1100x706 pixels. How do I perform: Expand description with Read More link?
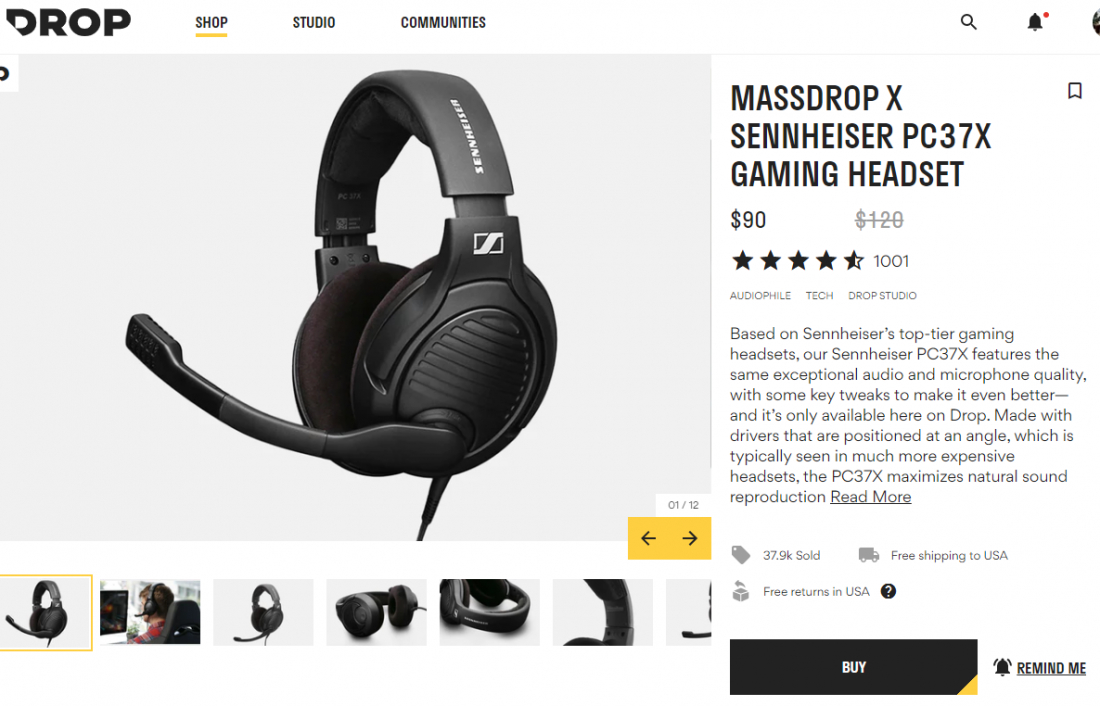871,497
